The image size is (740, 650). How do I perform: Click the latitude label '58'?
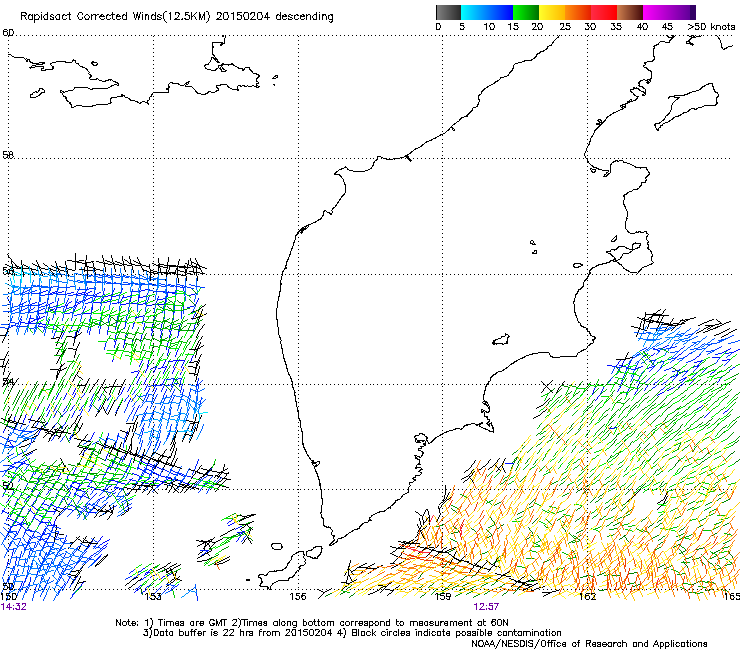tap(8, 155)
